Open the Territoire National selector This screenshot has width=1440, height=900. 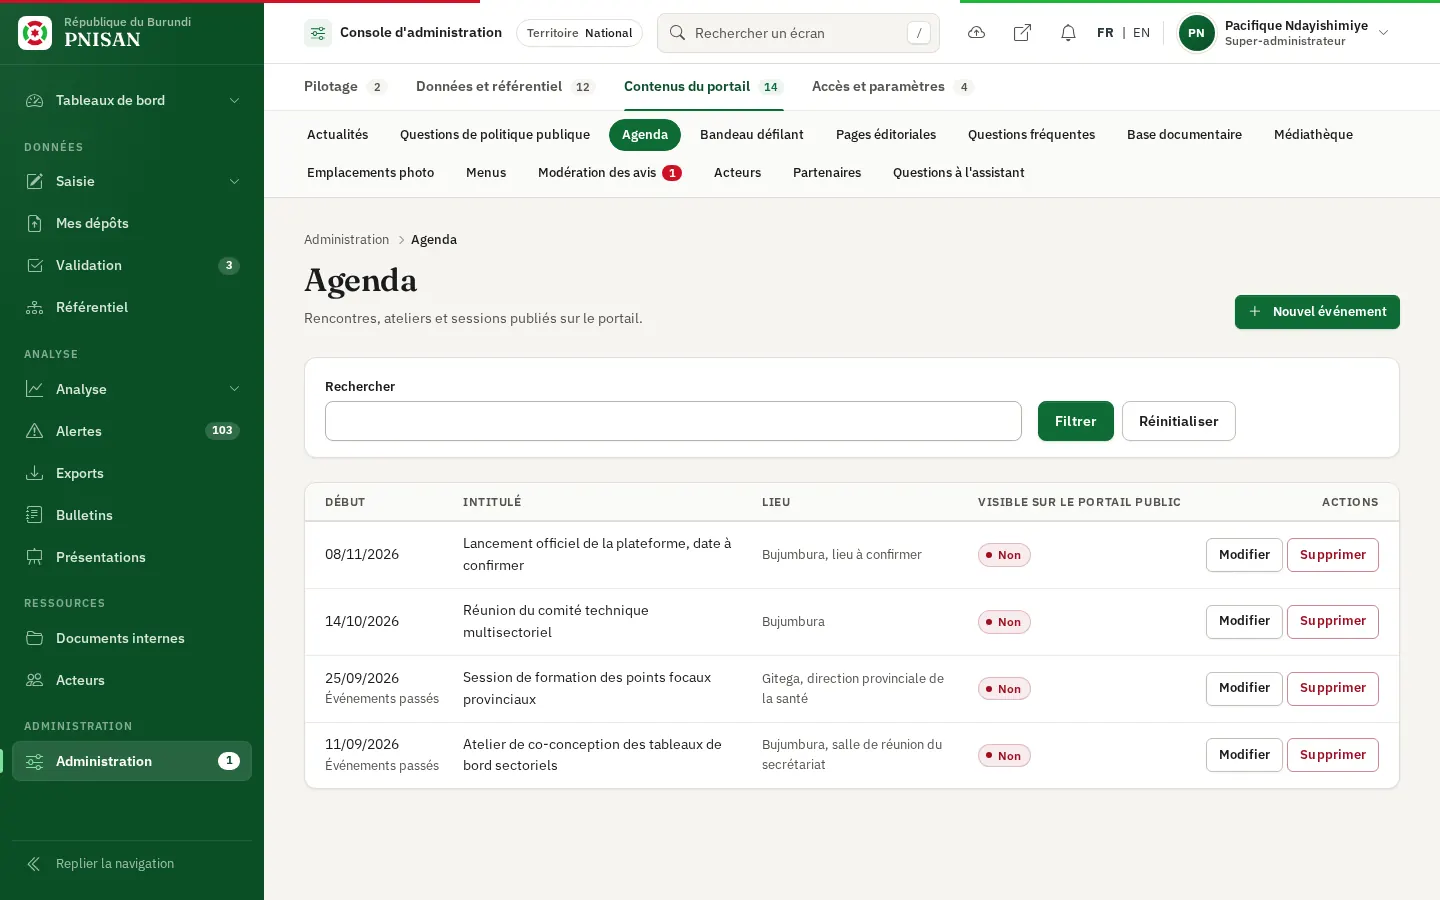pyautogui.click(x=579, y=33)
